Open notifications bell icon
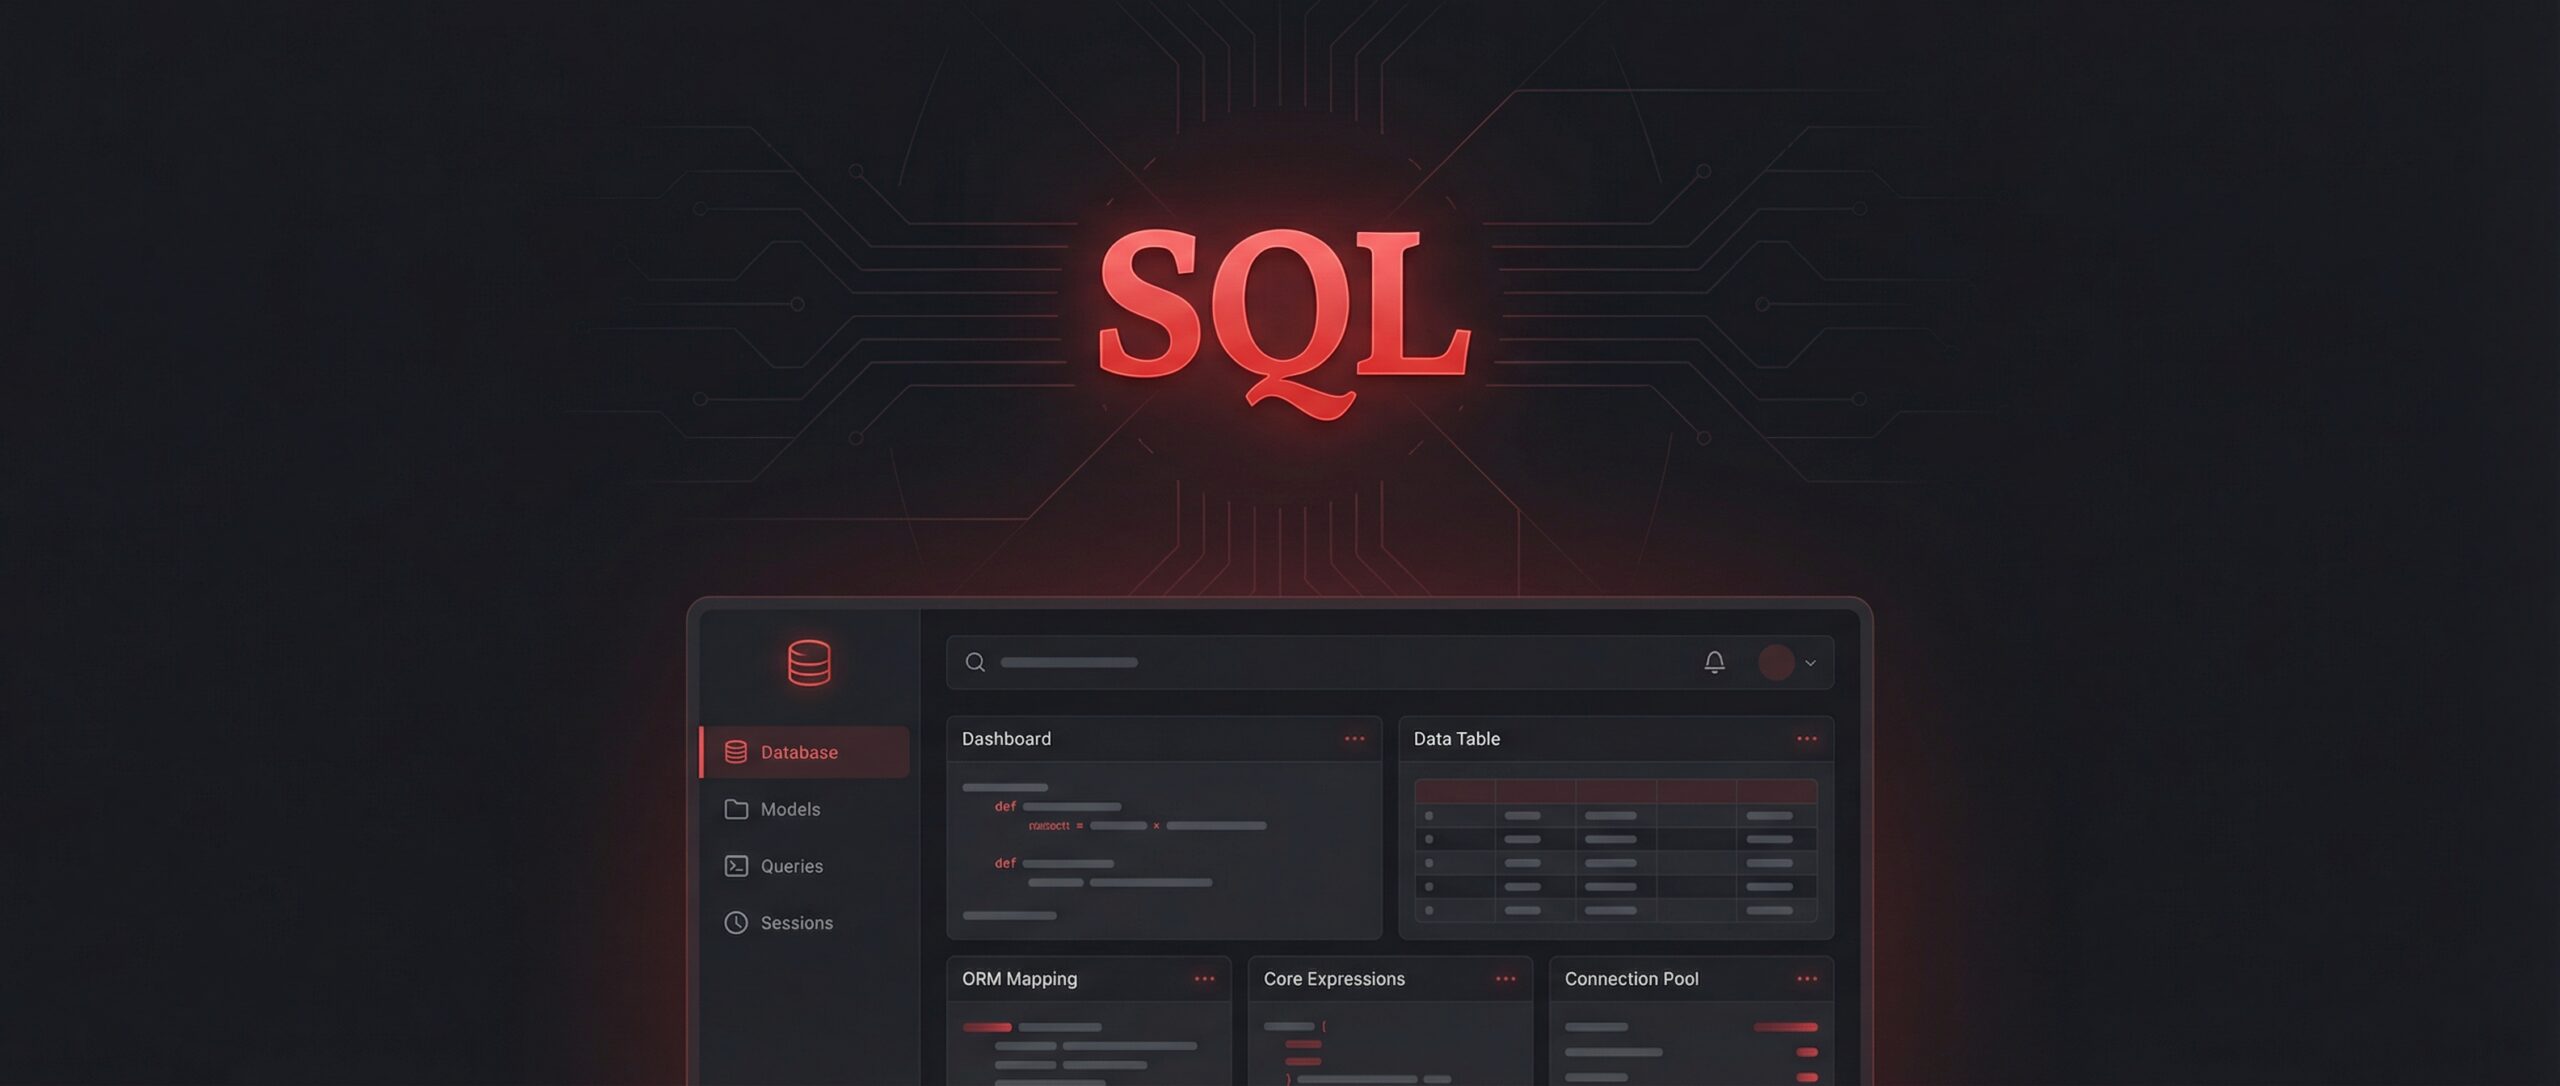The height and width of the screenshot is (1086, 2560). (1714, 662)
